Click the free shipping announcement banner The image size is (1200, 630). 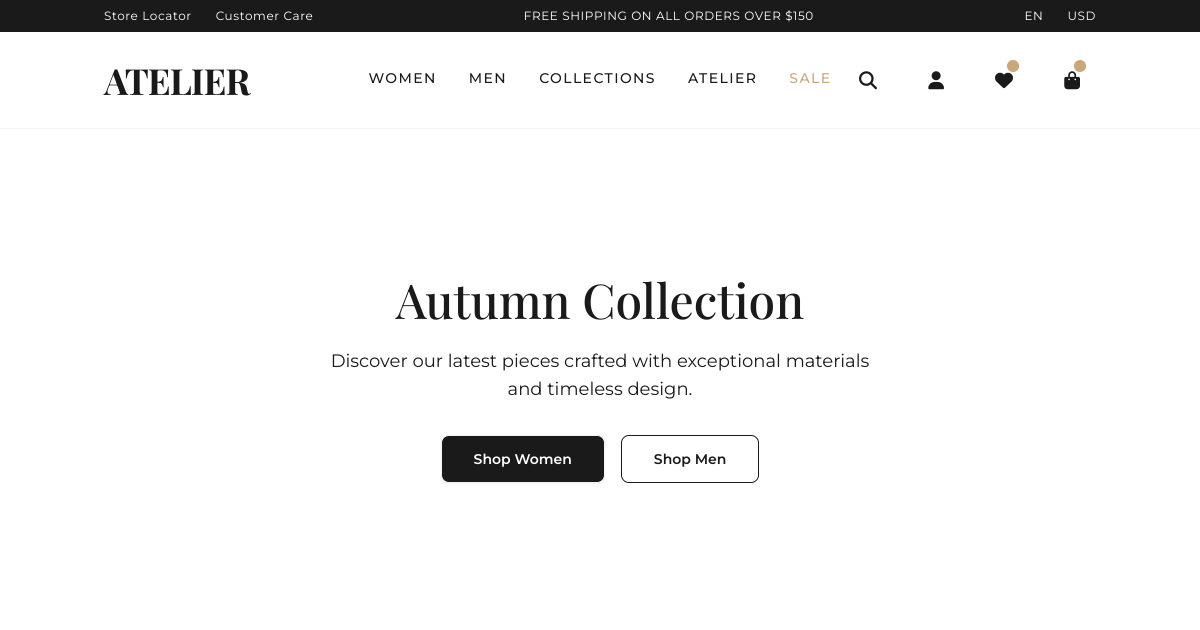tap(668, 16)
